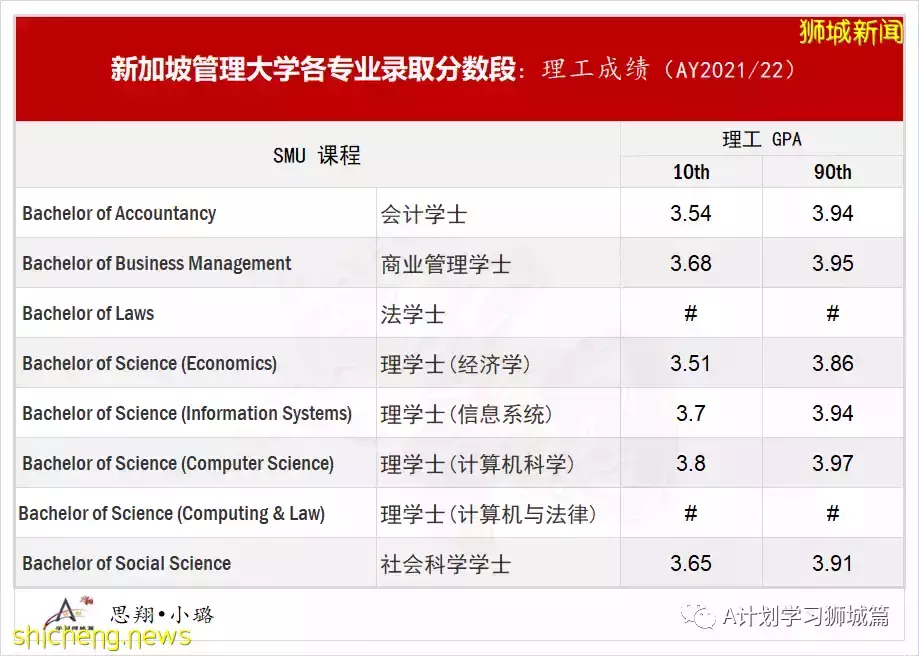919x656 pixels.
Task: Select Social Science 10th value 3.65
Action: tap(691, 563)
